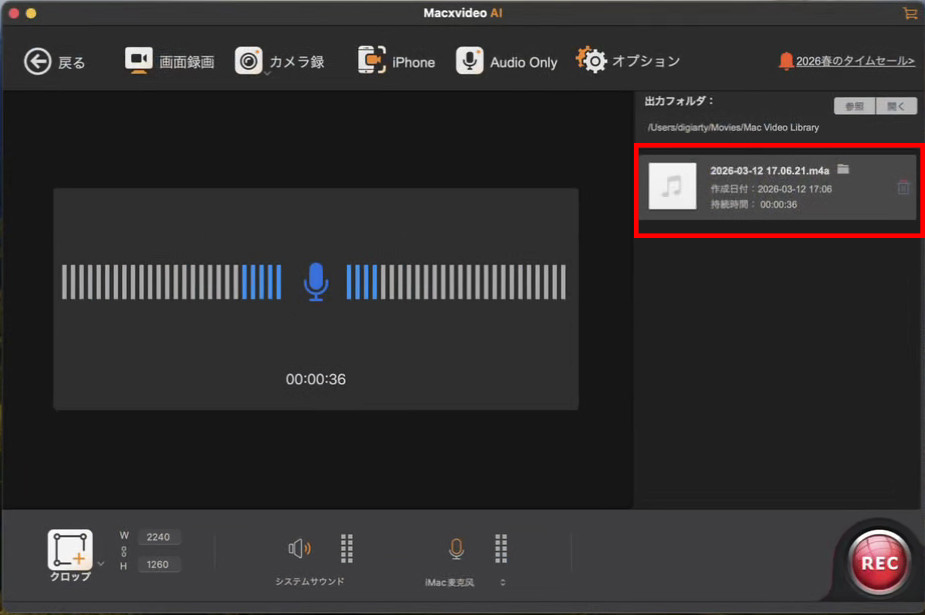Mute the システムサウンド system sound

point(300,548)
